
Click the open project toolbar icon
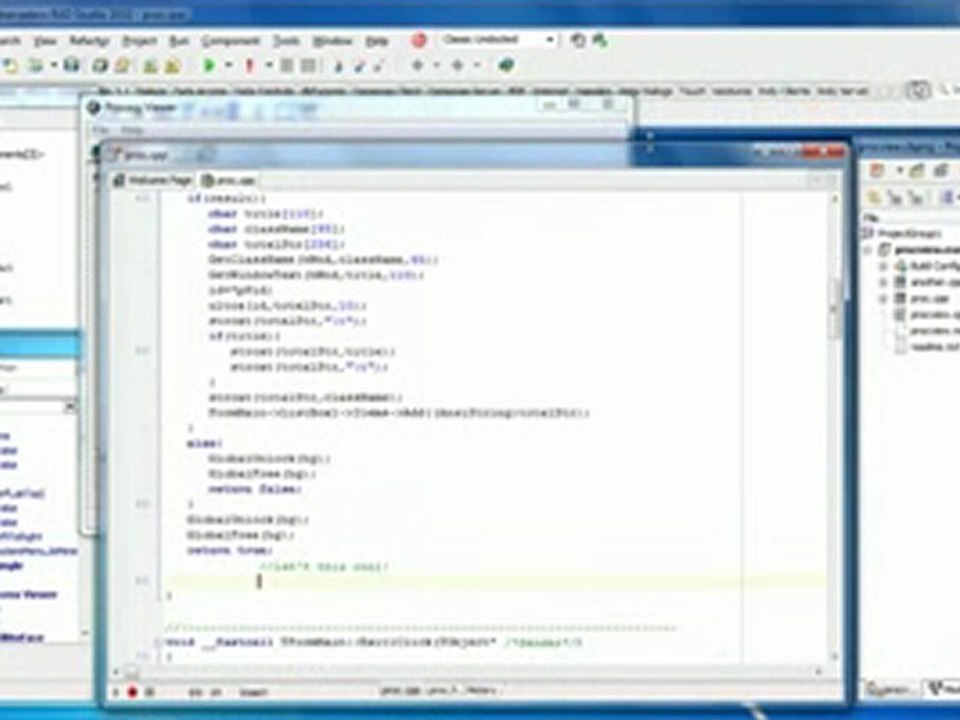[122, 65]
